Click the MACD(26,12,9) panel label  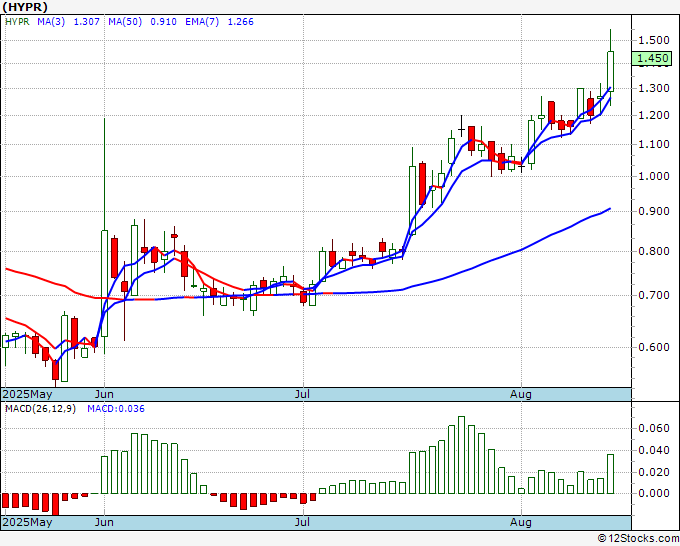(40, 409)
